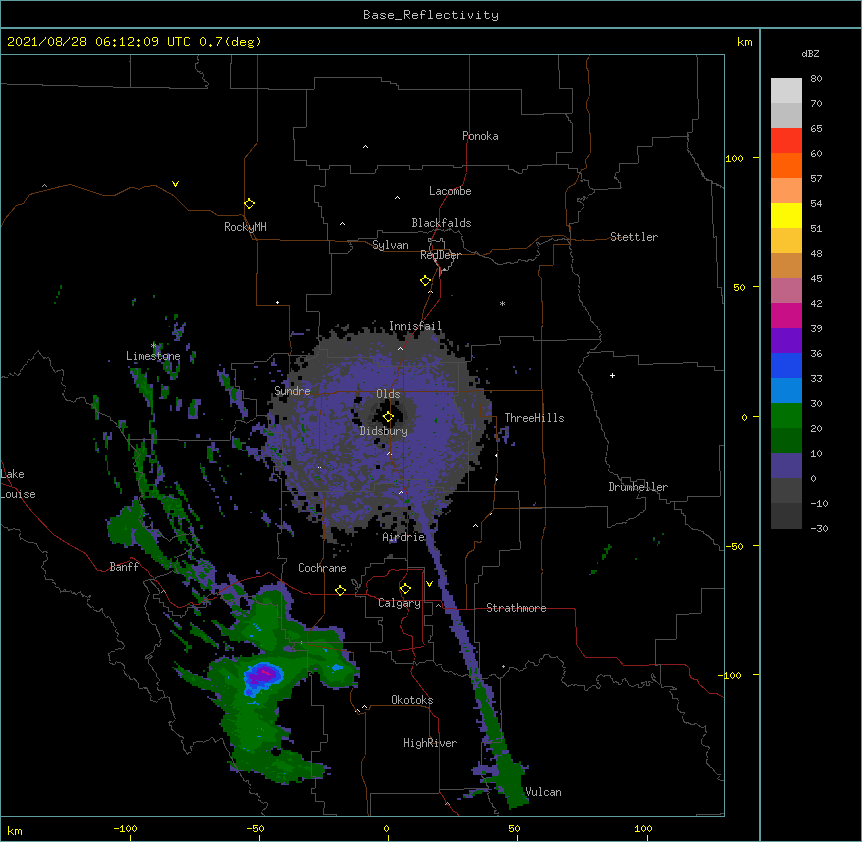Pick the yellow 51-54 dBZ legend swatch
Viewport: 862px width, 842px height.
click(786, 215)
